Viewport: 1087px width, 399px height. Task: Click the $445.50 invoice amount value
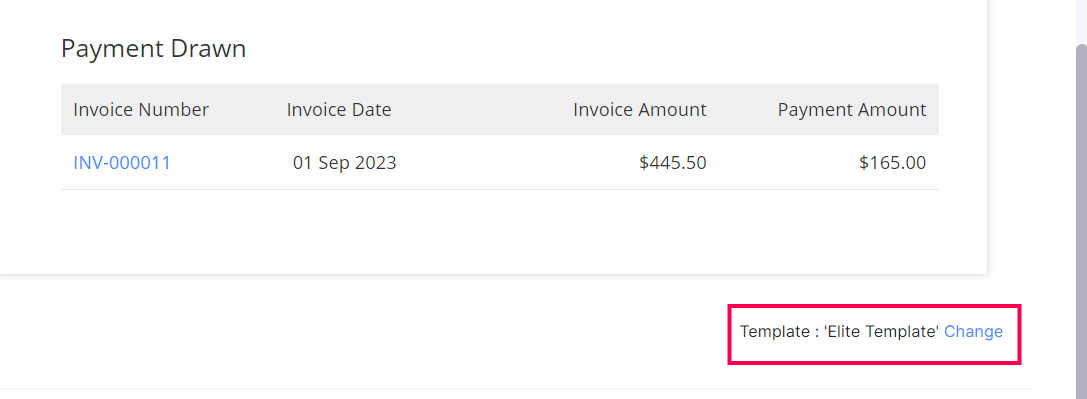click(673, 163)
